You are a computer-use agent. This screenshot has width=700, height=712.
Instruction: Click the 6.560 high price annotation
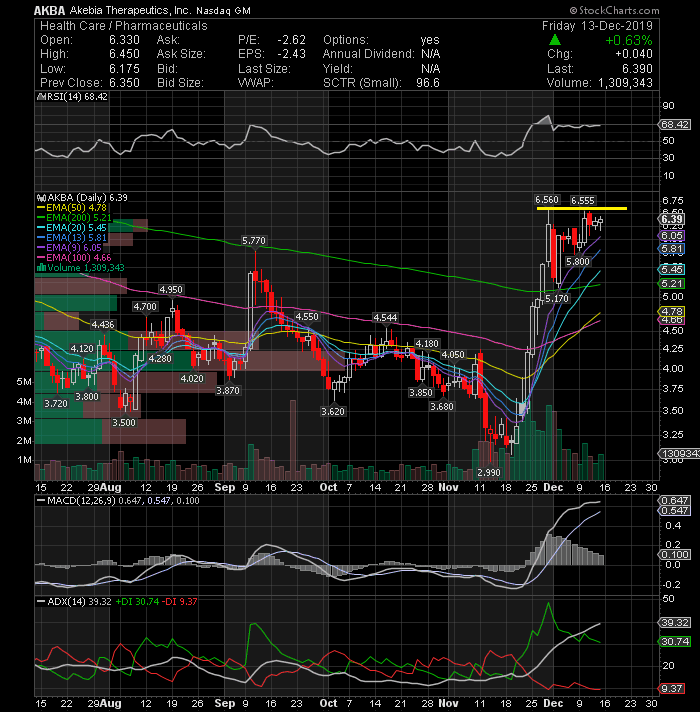point(547,200)
